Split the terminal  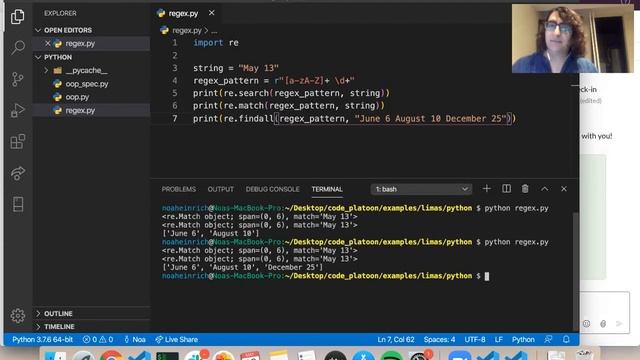(x=506, y=189)
